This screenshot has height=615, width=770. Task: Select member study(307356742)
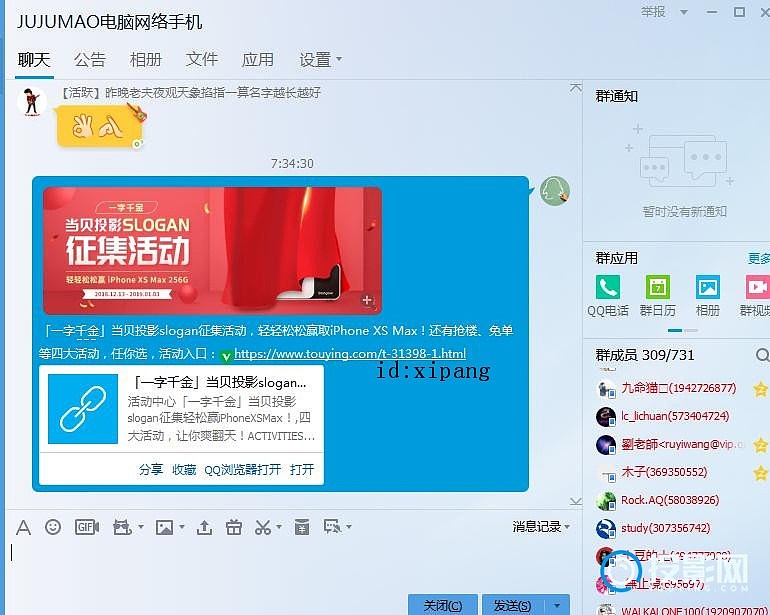tap(665, 528)
